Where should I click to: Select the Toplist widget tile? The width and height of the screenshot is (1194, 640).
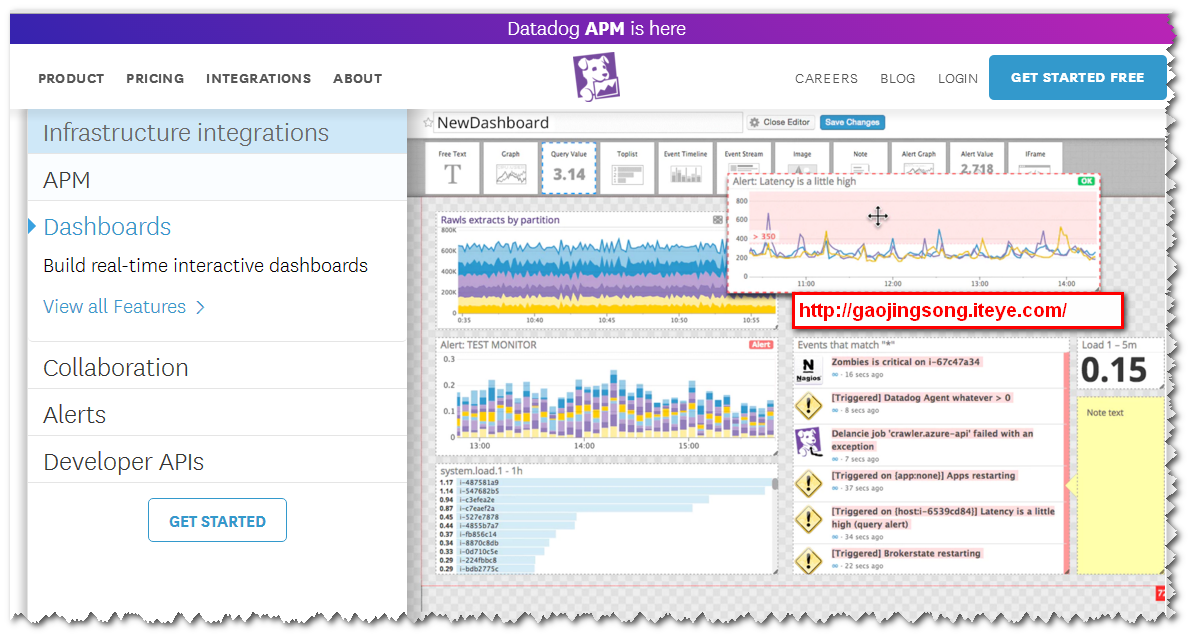[627, 168]
